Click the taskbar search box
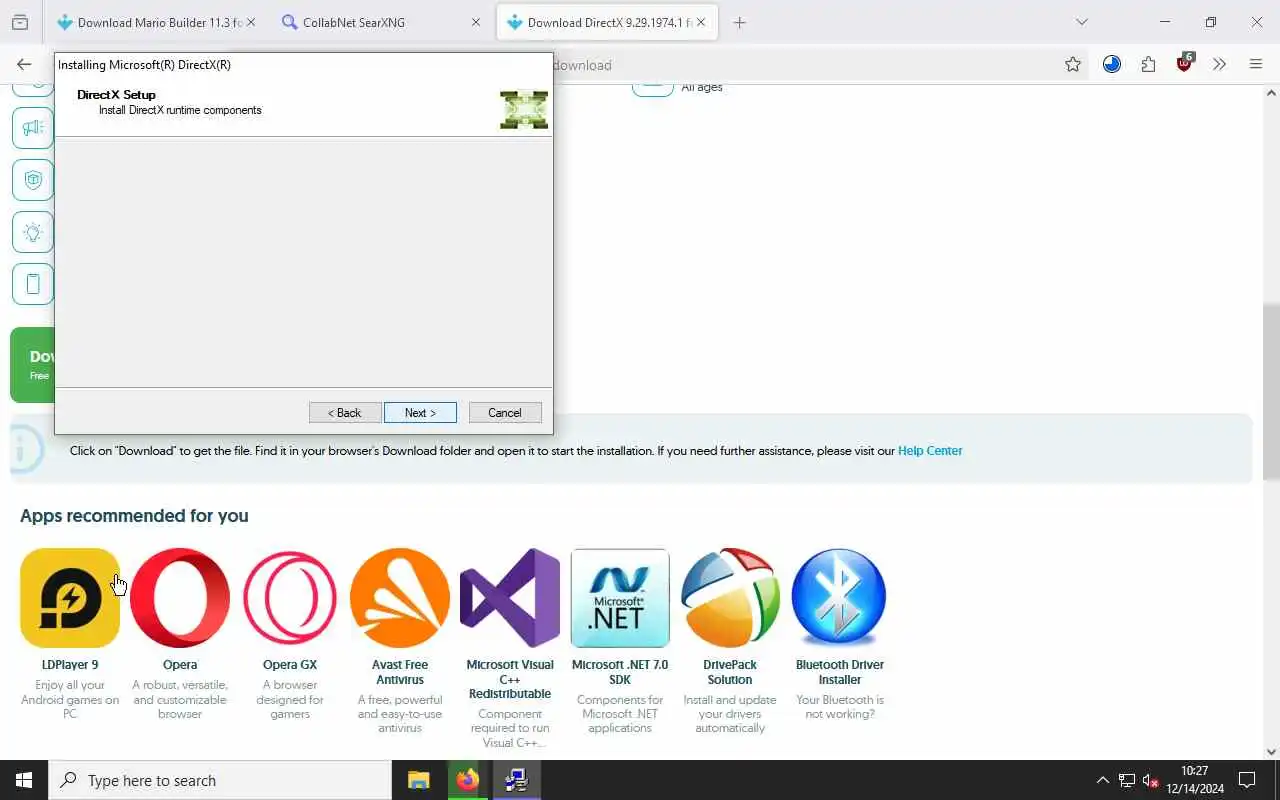The width and height of the screenshot is (1280, 800). [x=220, y=780]
